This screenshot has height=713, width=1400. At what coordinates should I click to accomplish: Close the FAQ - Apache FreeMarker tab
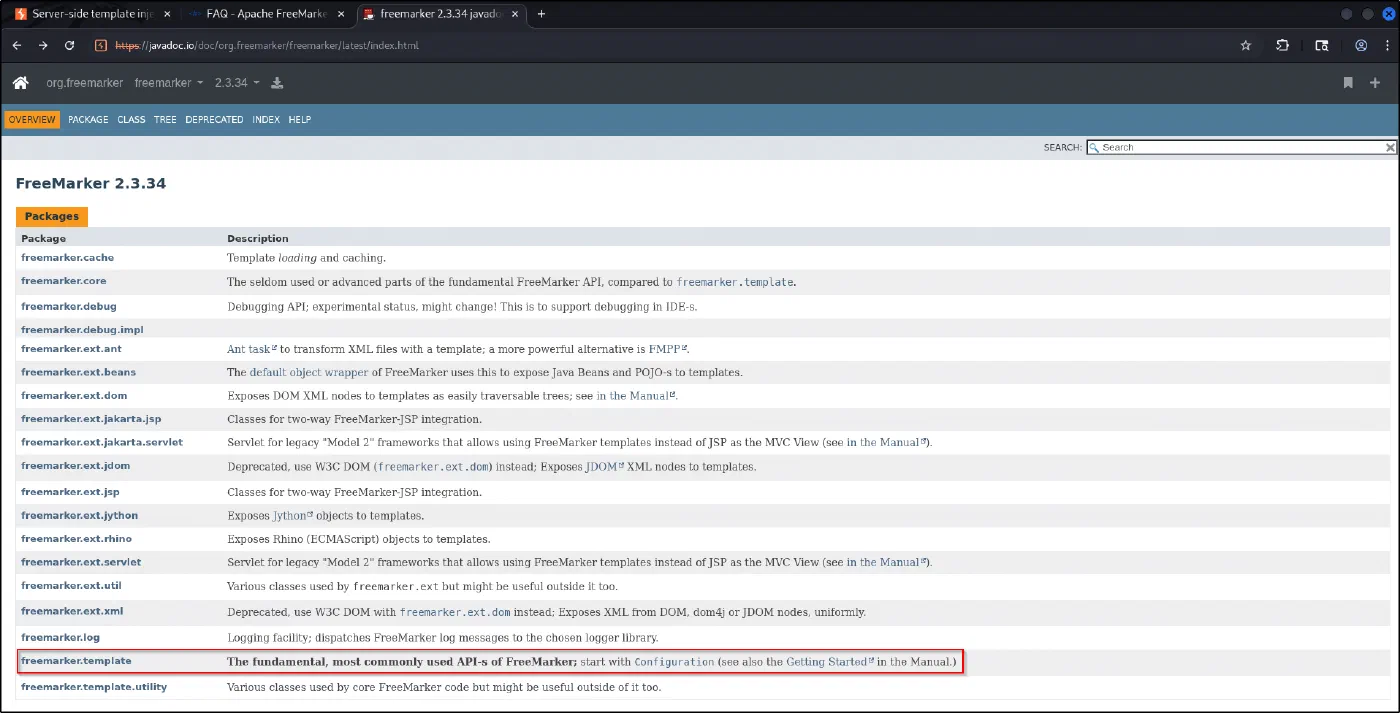(x=342, y=14)
